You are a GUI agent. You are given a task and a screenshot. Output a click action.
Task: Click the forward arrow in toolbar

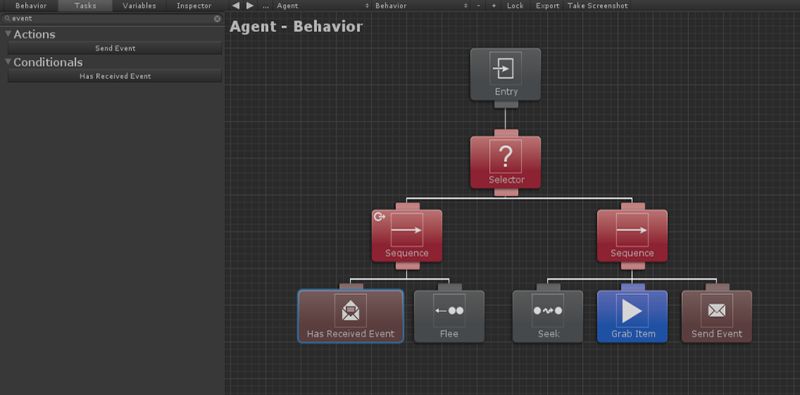pos(250,6)
